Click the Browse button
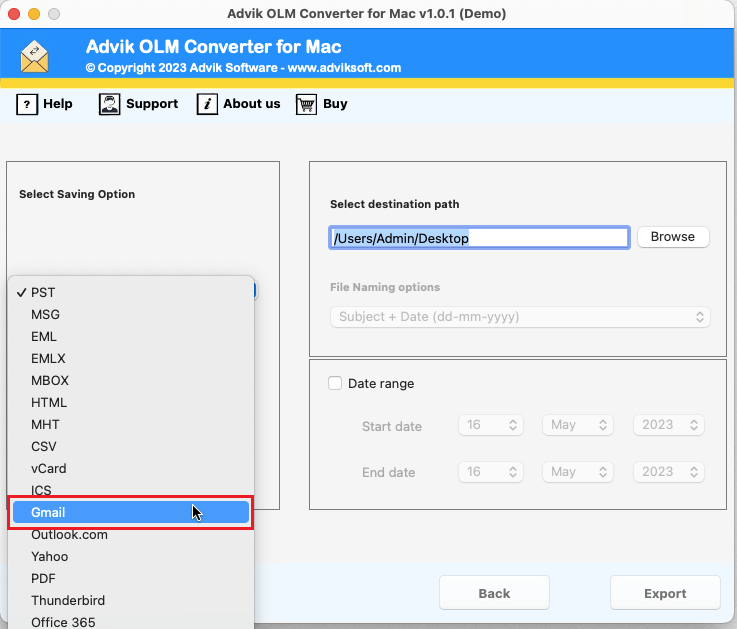Screen dimensions: 737x629 [673, 237]
